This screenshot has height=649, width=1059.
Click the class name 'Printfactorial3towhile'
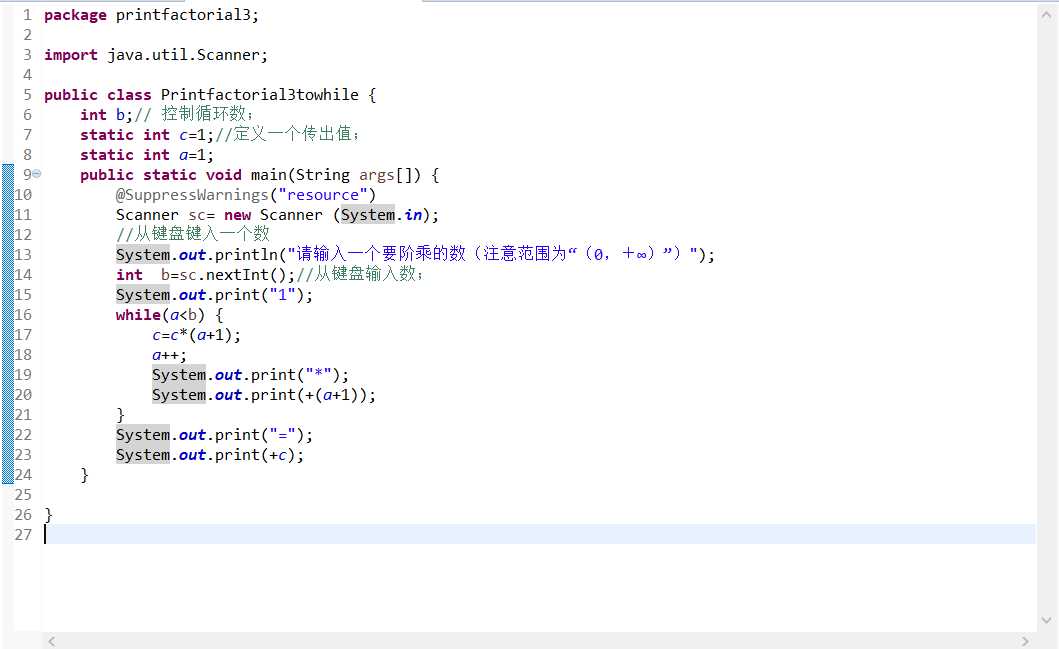coord(259,95)
